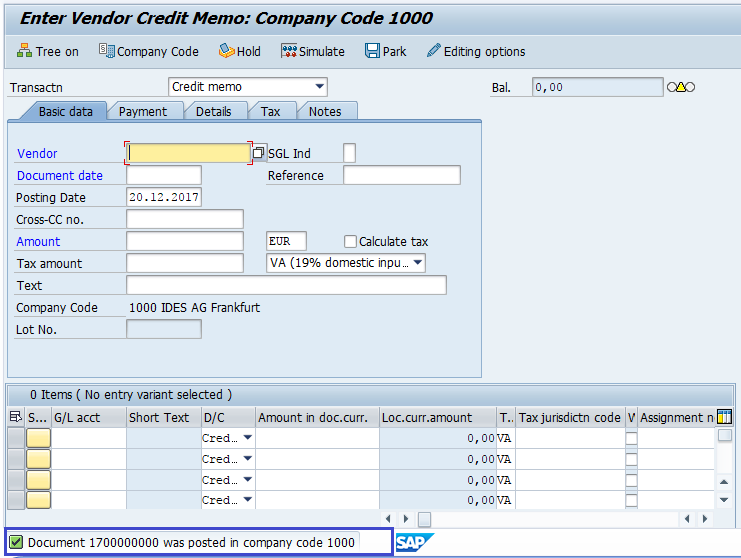
Task: Park the document using the Park icon
Action: click(372, 51)
